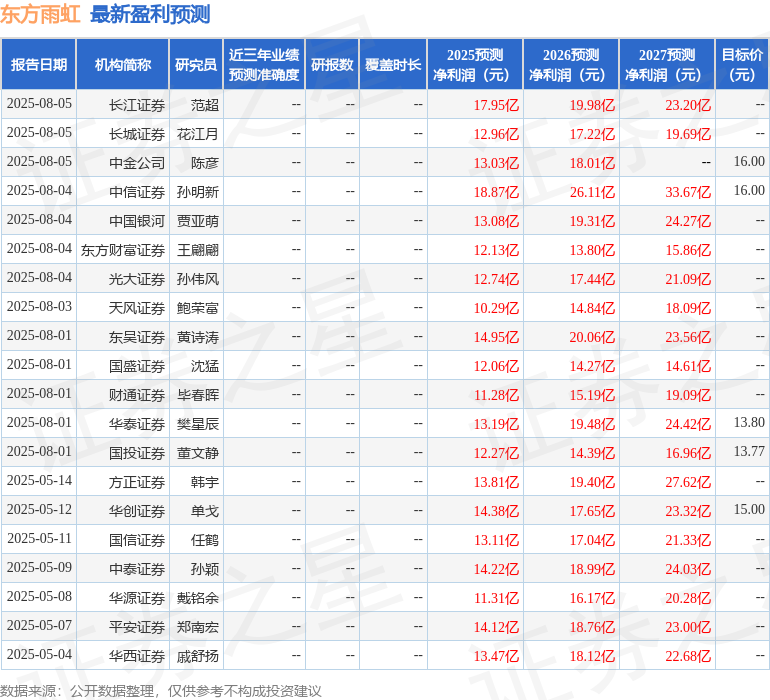Click the 2025-05-09 report date
This screenshot has width=770, height=700.
(x=39, y=567)
